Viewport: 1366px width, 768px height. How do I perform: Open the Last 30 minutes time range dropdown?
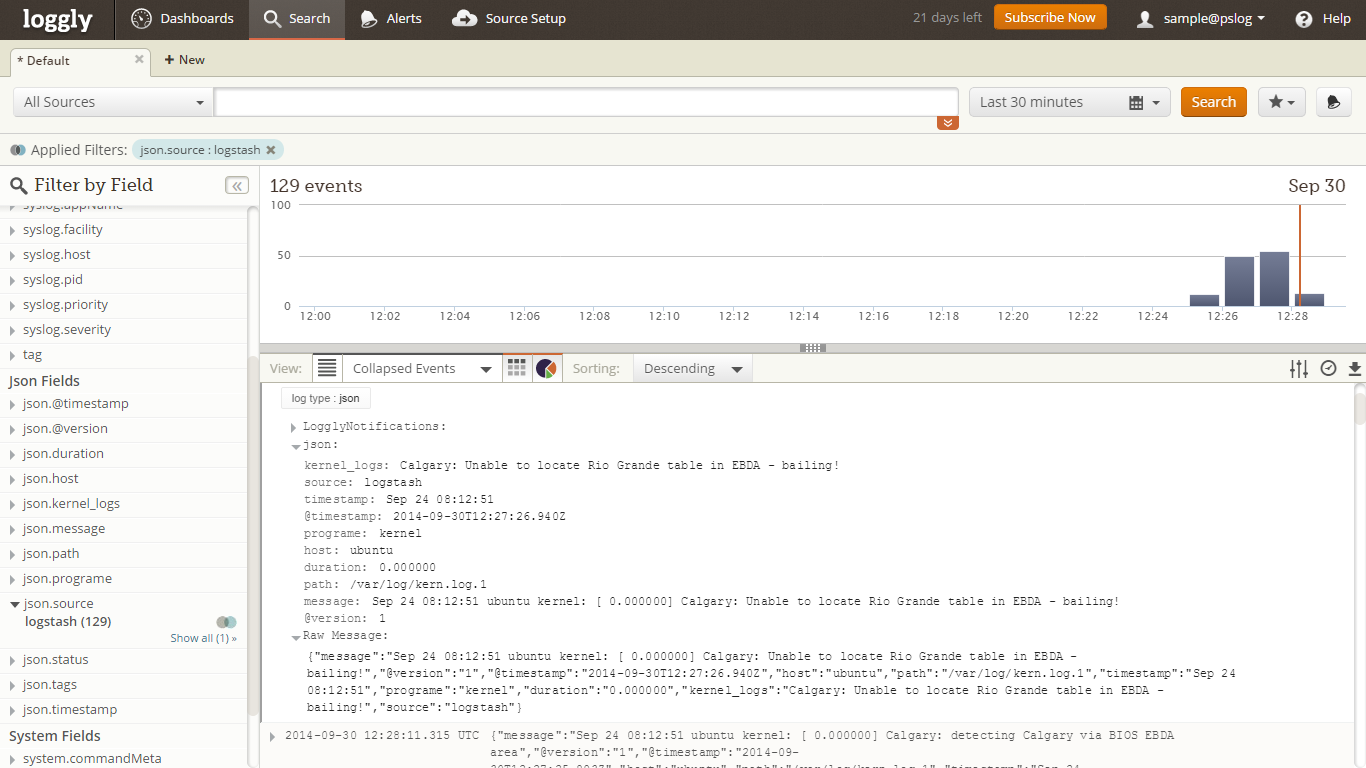point(1069,102)
